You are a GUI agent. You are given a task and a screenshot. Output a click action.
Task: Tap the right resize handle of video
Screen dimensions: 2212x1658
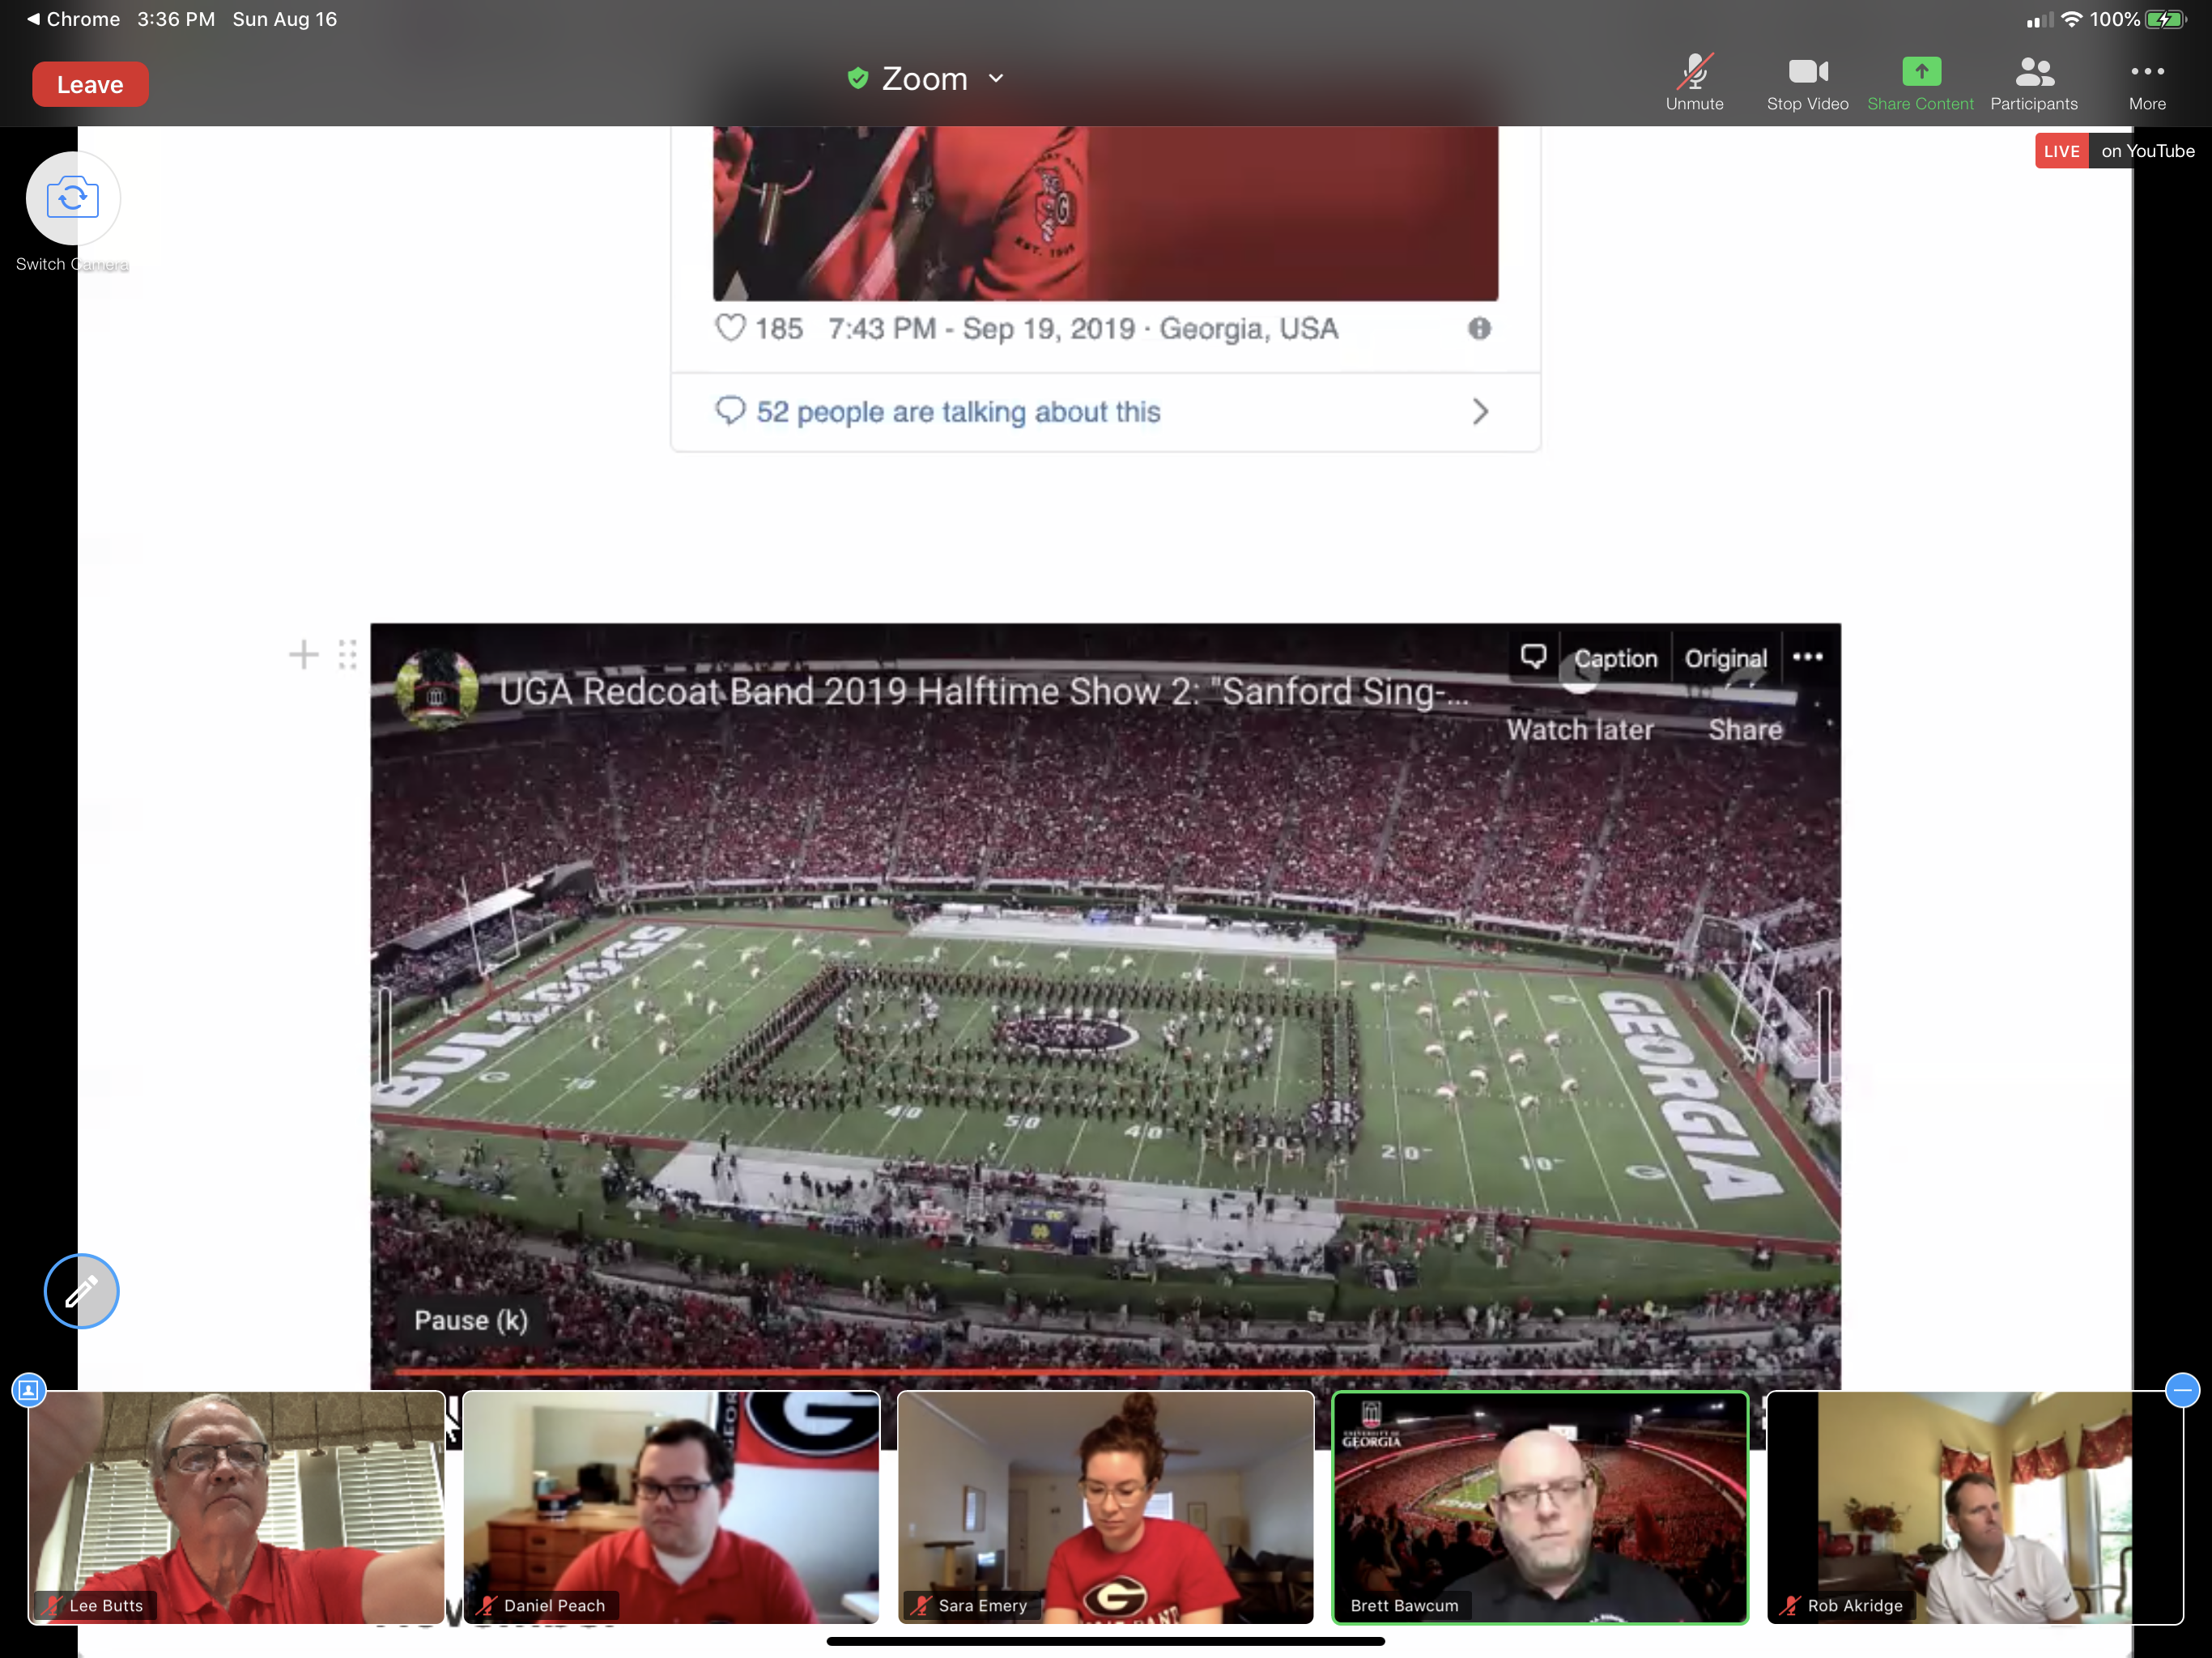[1824, 1035]
